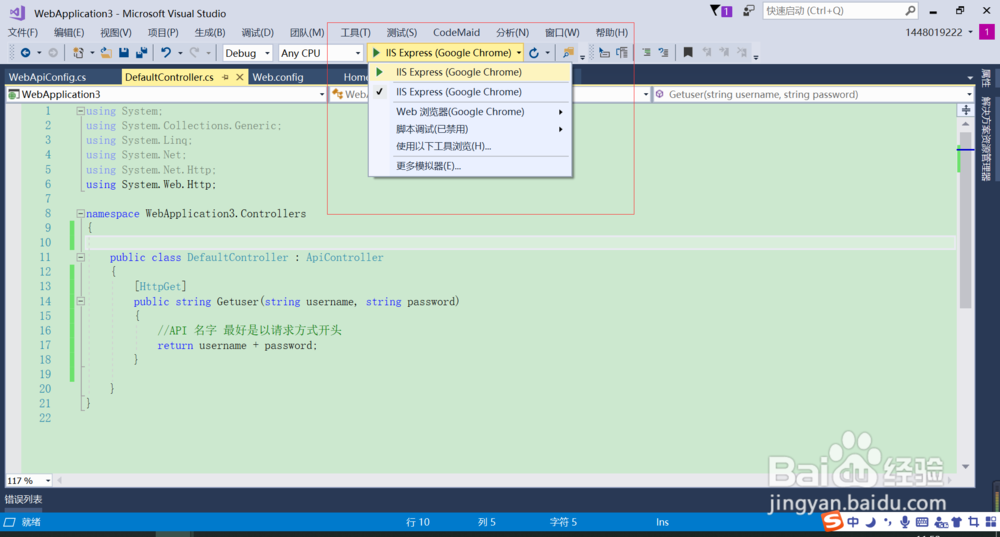Screen dimensions: 1000x537
Task: Click the Save floppy disk icon
Action: 124,53
